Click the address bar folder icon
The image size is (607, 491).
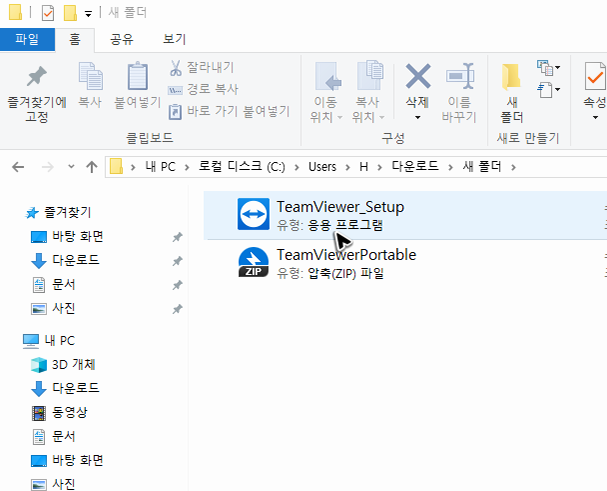tap(116, 167)
